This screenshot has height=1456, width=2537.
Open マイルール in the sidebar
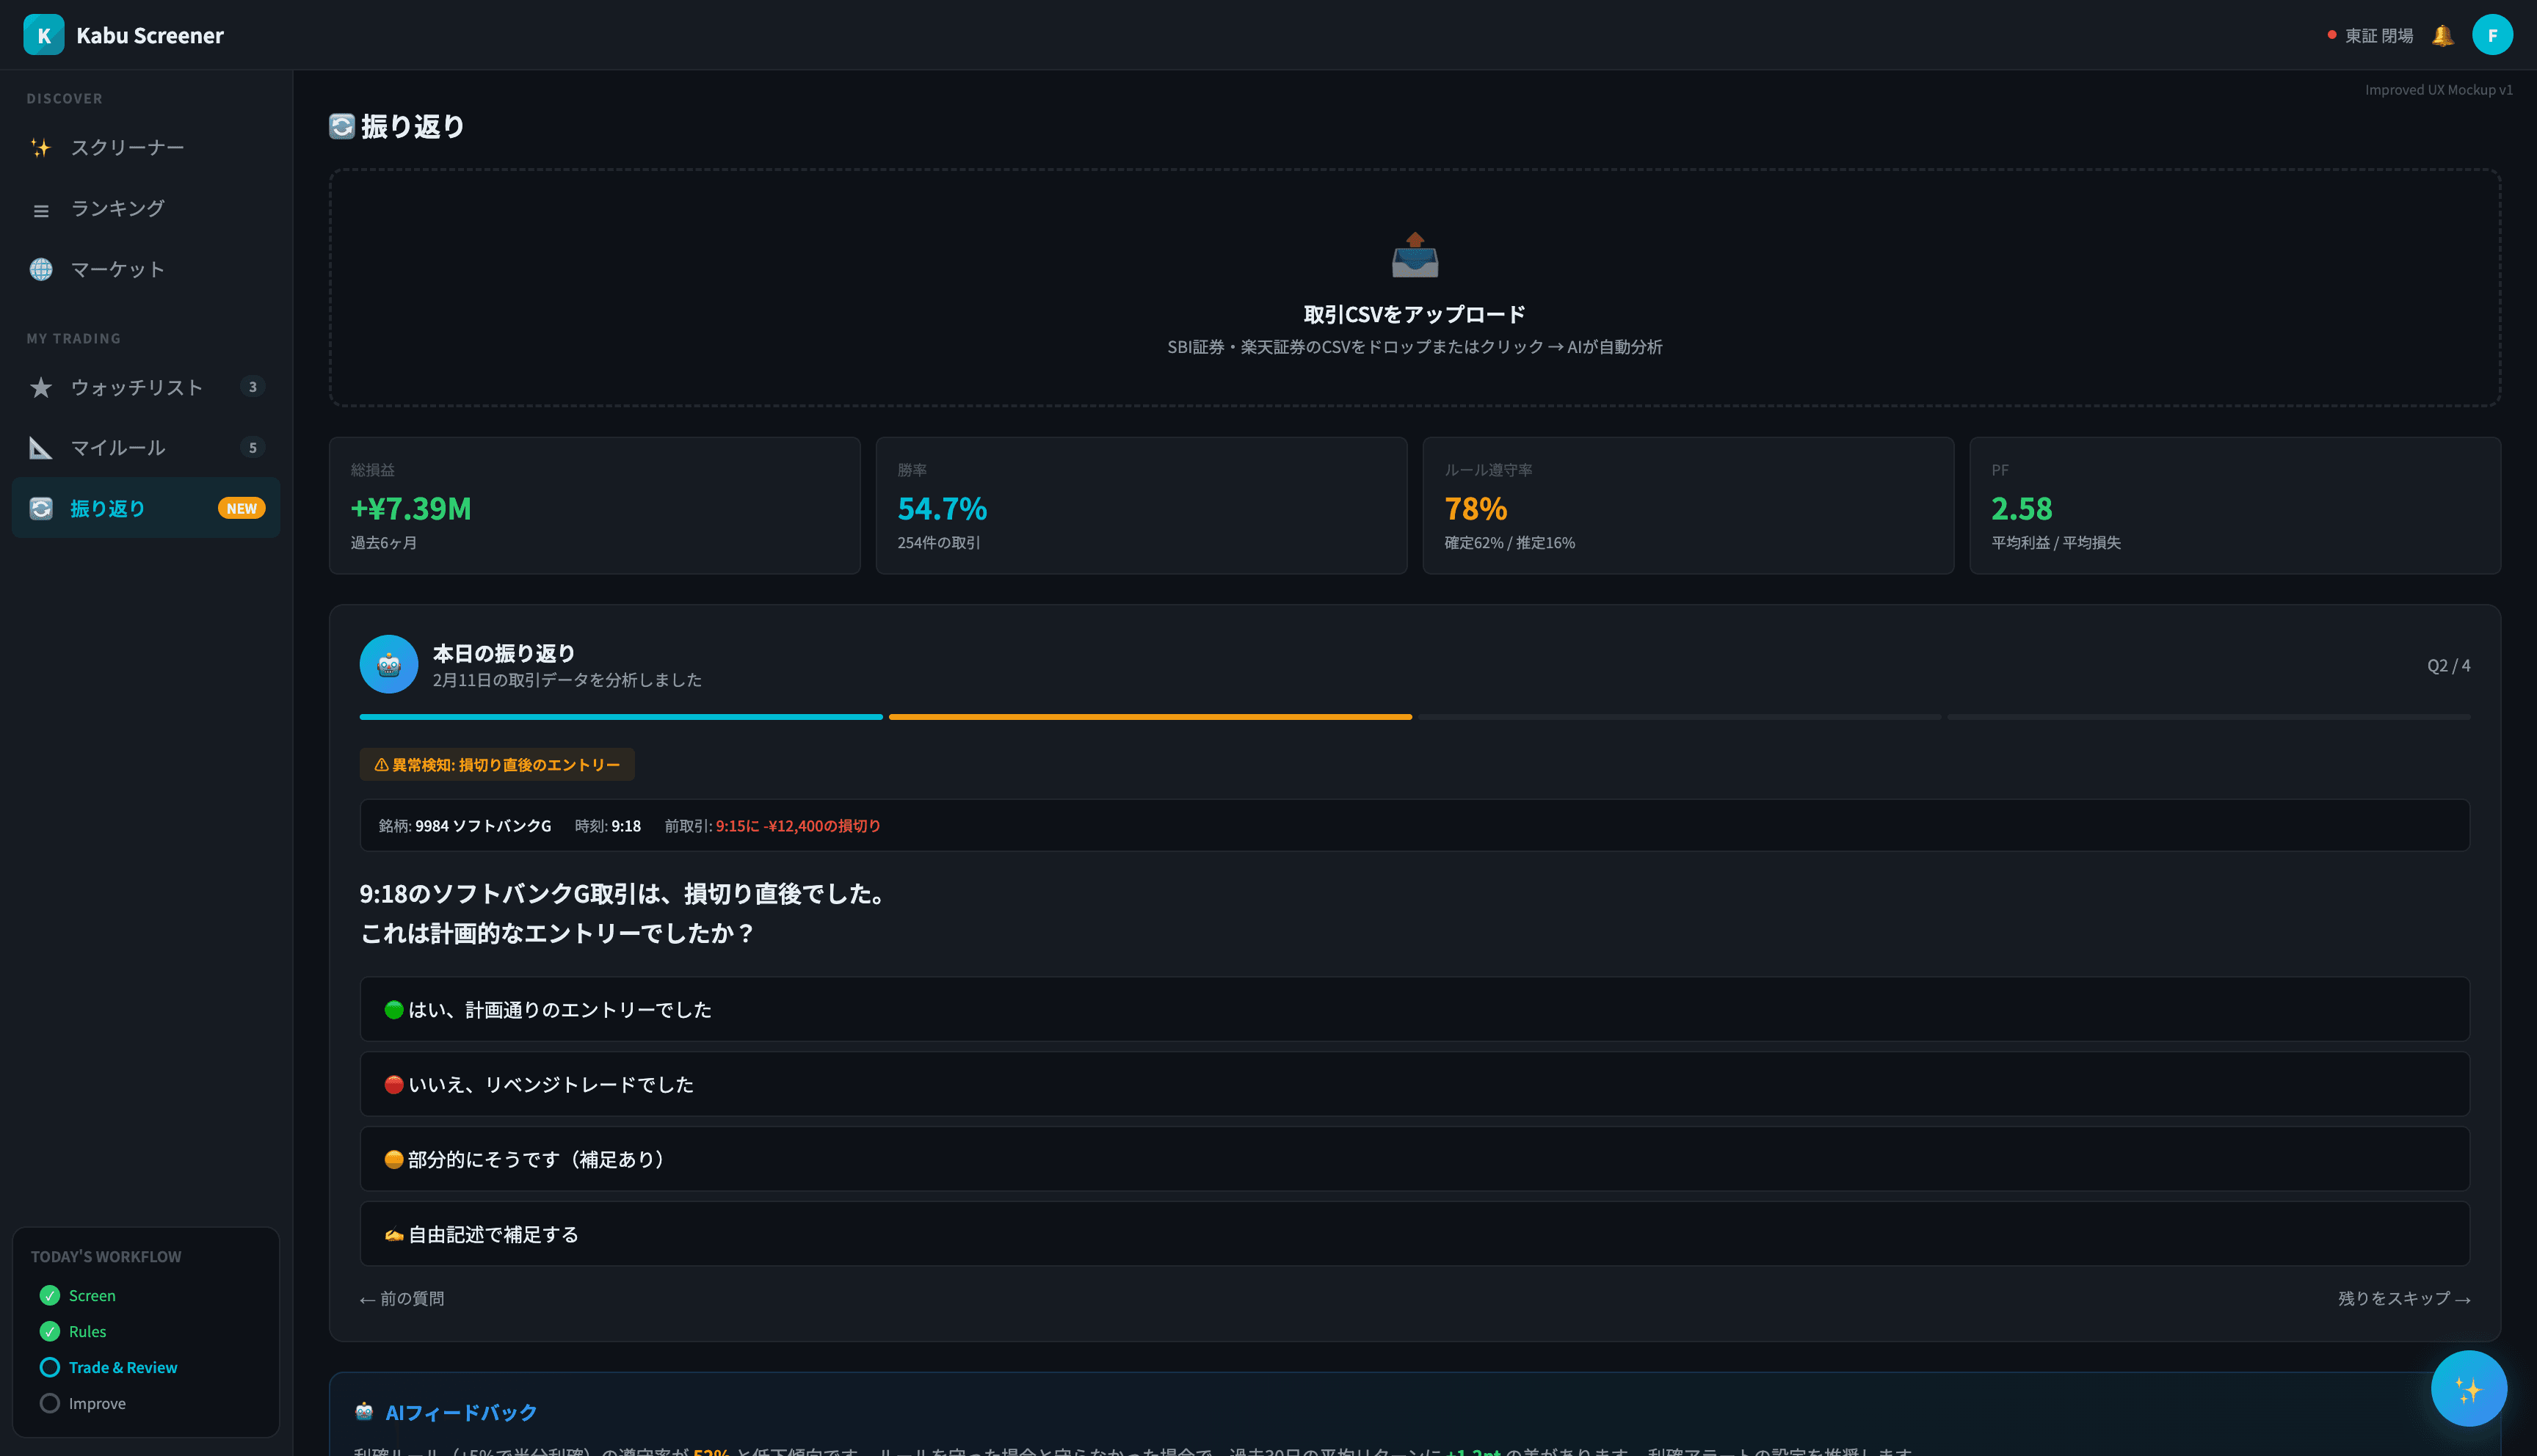[118, 448]
